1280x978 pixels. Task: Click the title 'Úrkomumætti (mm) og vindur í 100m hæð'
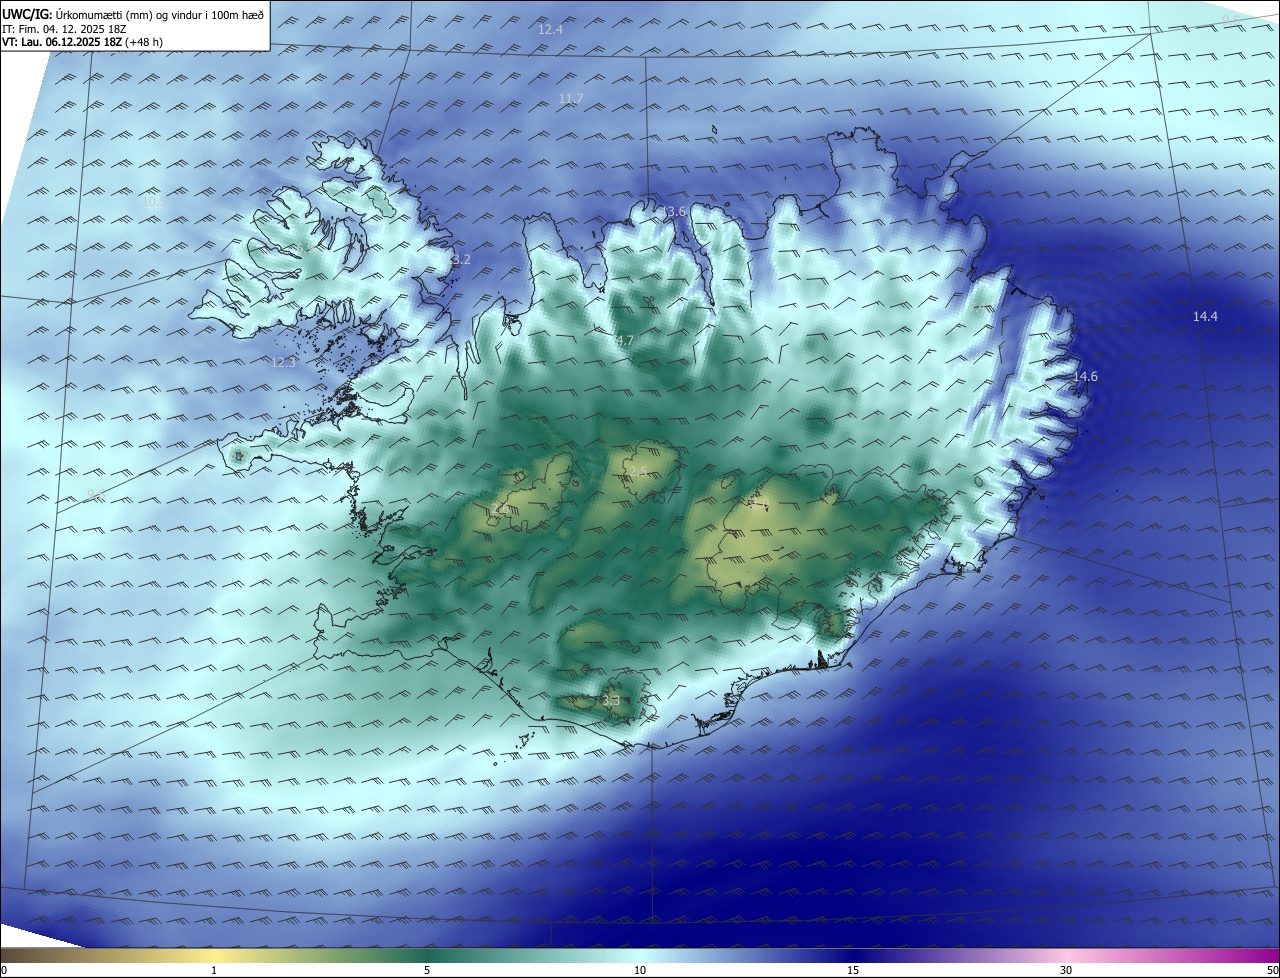tap(161, 15)
